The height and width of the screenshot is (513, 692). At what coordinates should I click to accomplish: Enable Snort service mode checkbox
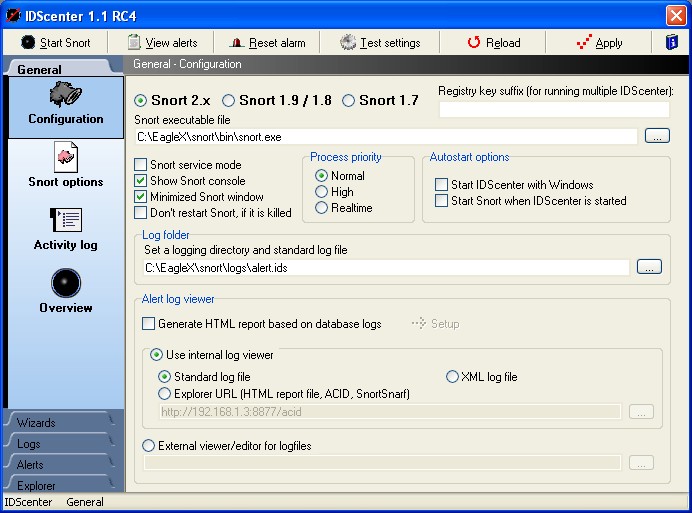[140, 165]
